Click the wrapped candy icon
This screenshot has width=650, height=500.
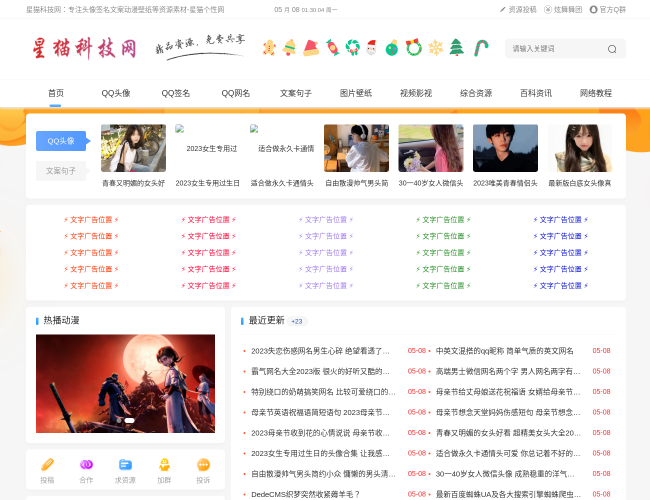click(332, 48)
